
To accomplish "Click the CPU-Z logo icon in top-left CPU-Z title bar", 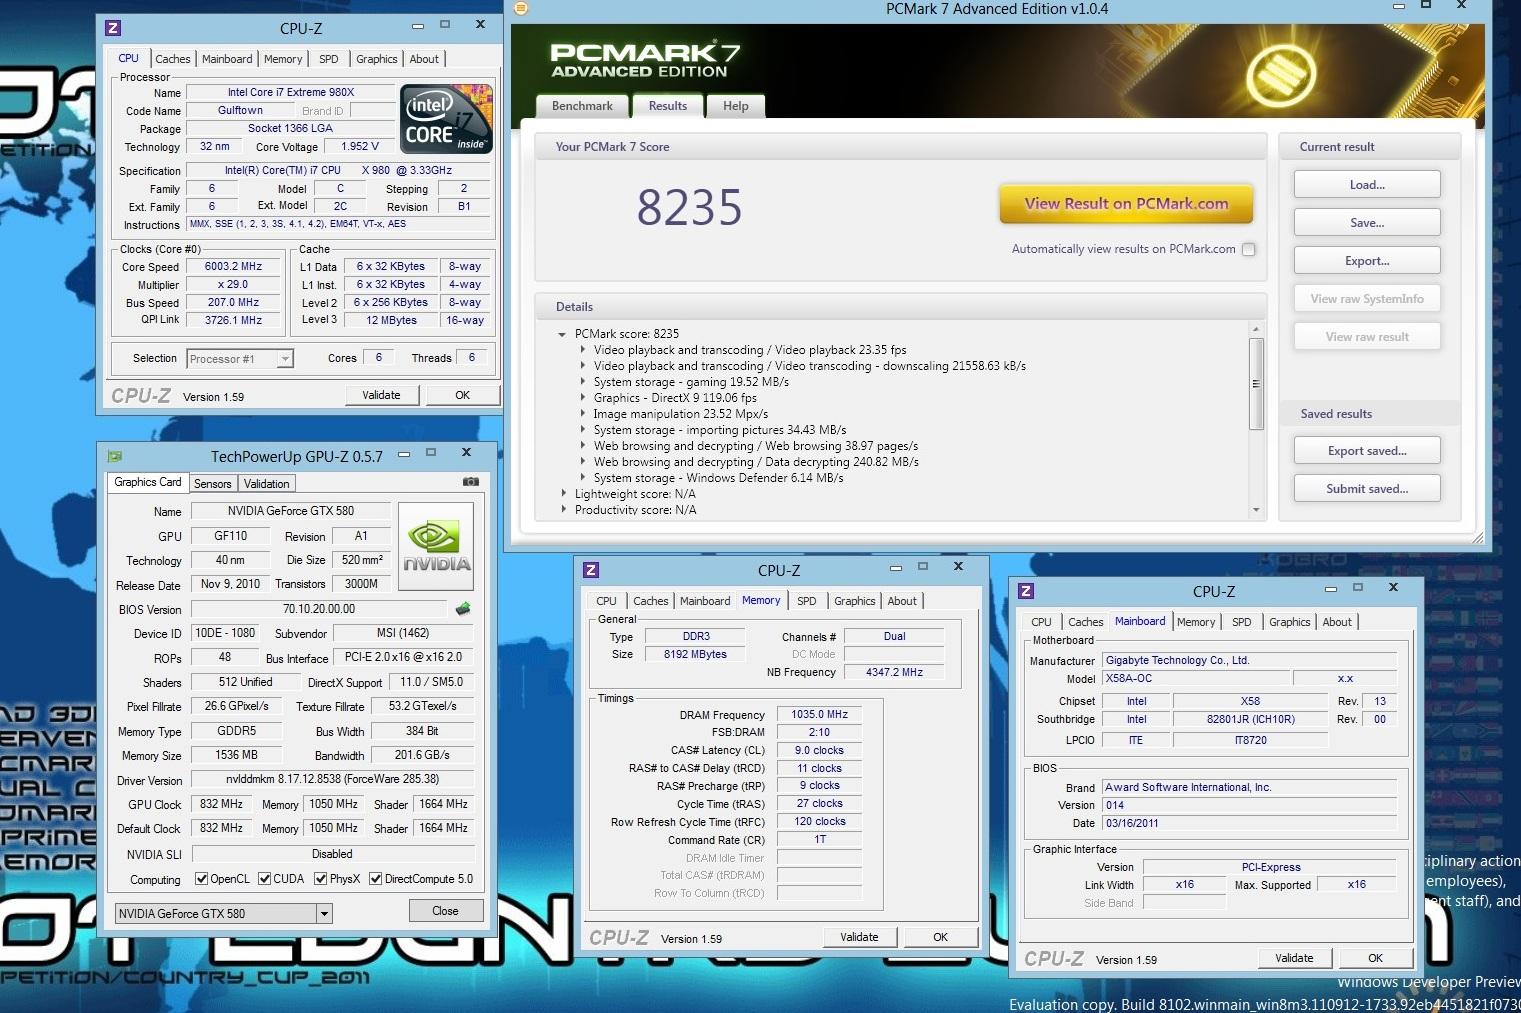I will point(113,28).
